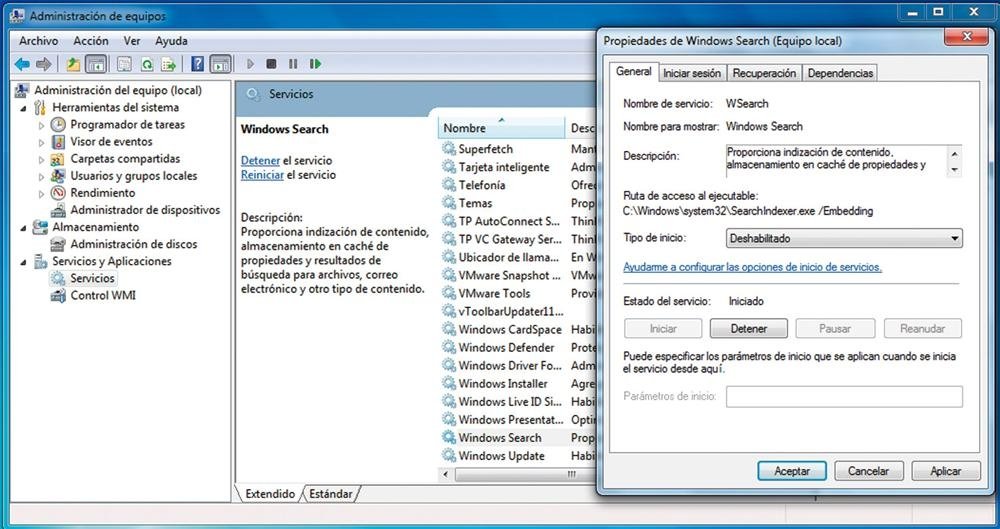
Task: Click the gear icon next to Windows Defender
Action: (449, 348)
